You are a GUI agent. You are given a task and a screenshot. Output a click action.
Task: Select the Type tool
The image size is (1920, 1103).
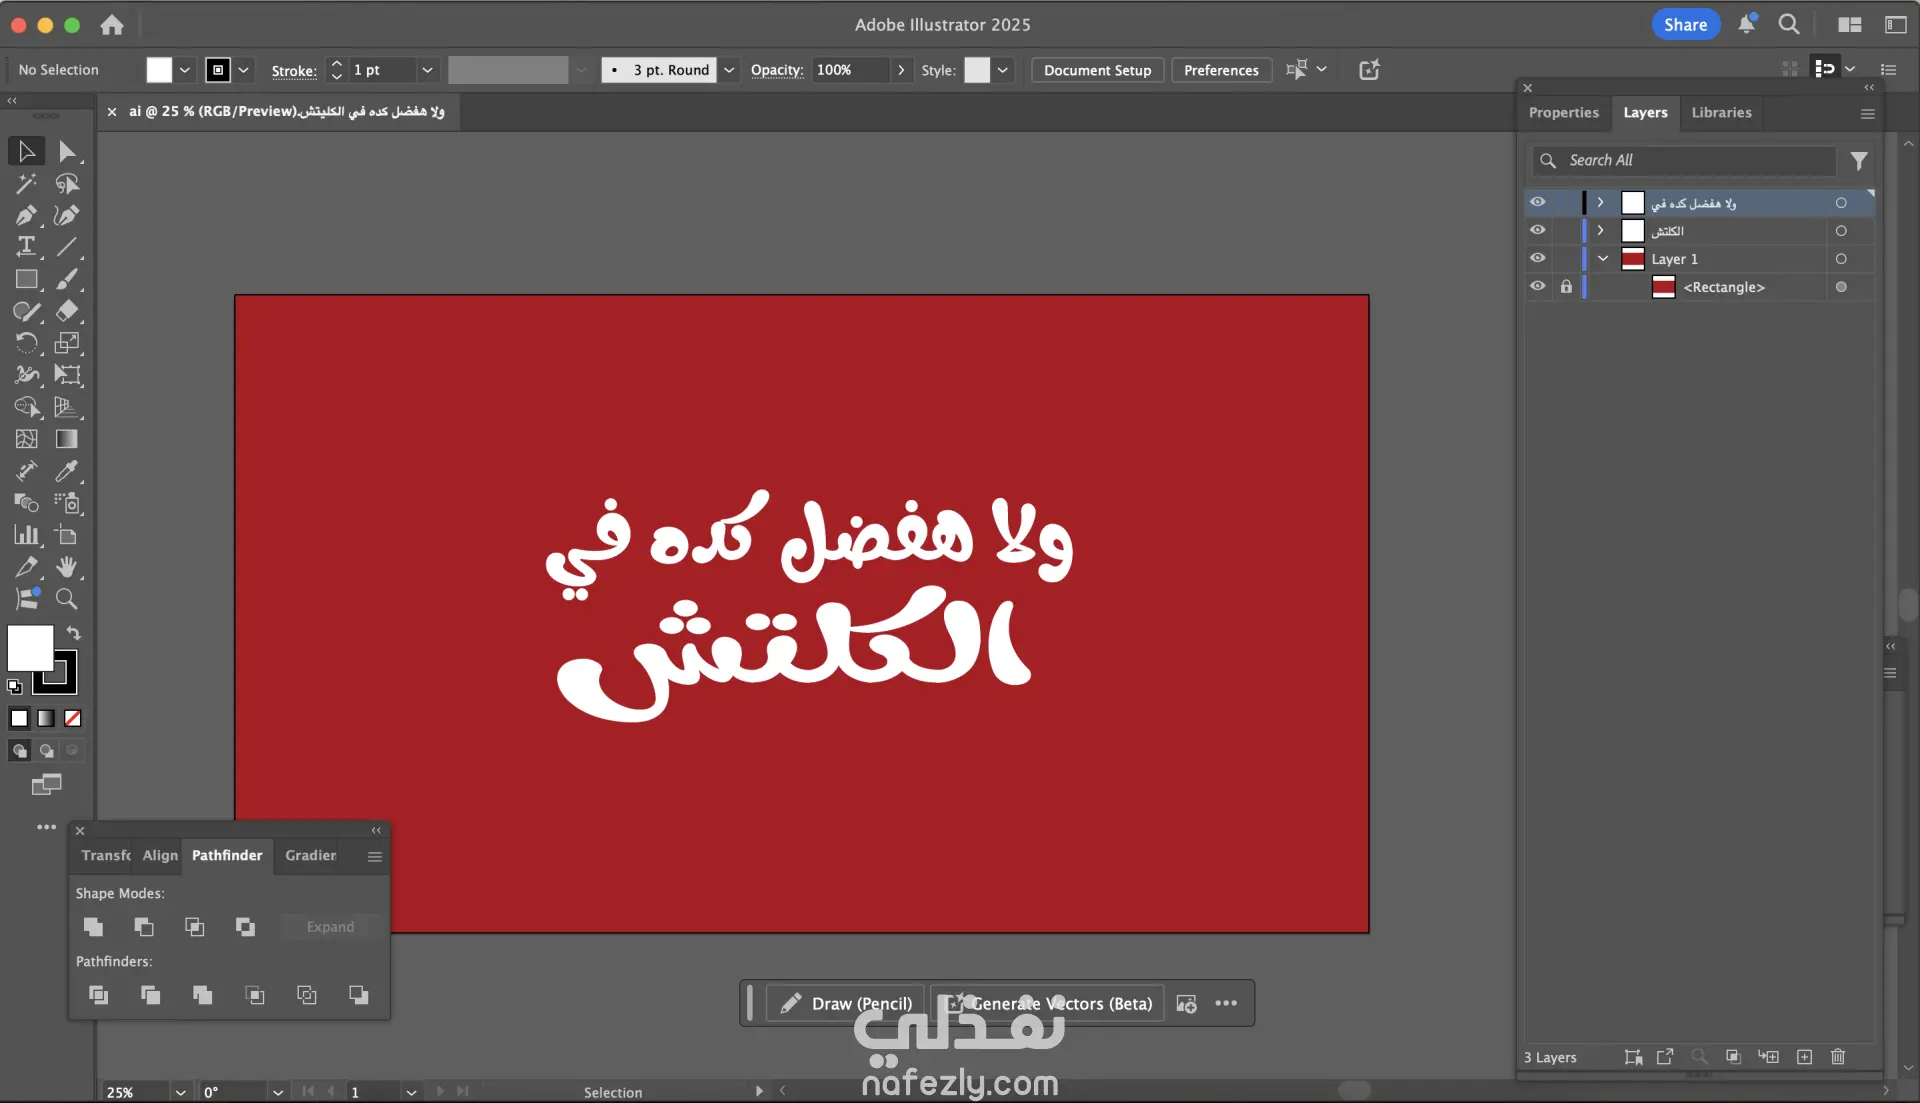[x=26, y=247]
